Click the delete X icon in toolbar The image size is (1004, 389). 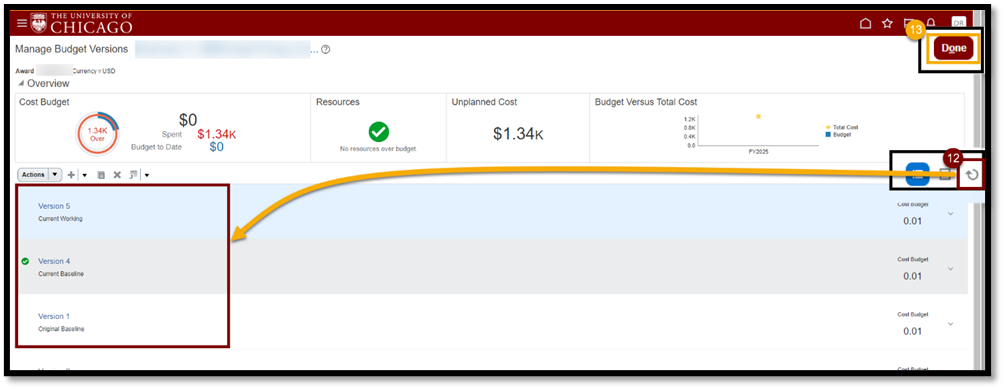point(117,175)
